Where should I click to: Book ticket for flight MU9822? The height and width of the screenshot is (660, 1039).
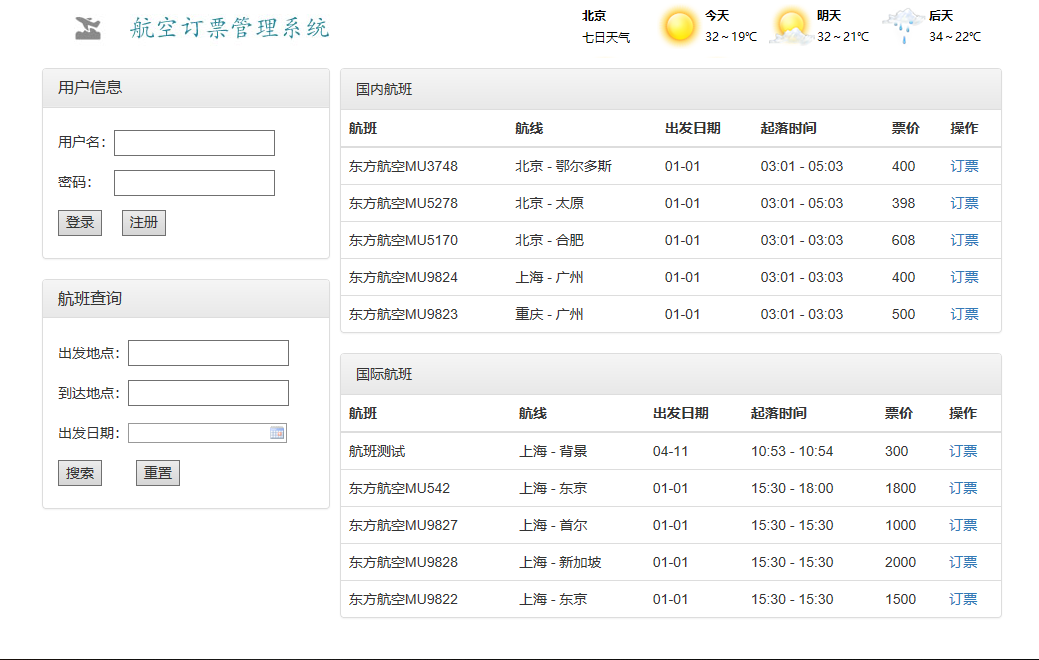963,600
